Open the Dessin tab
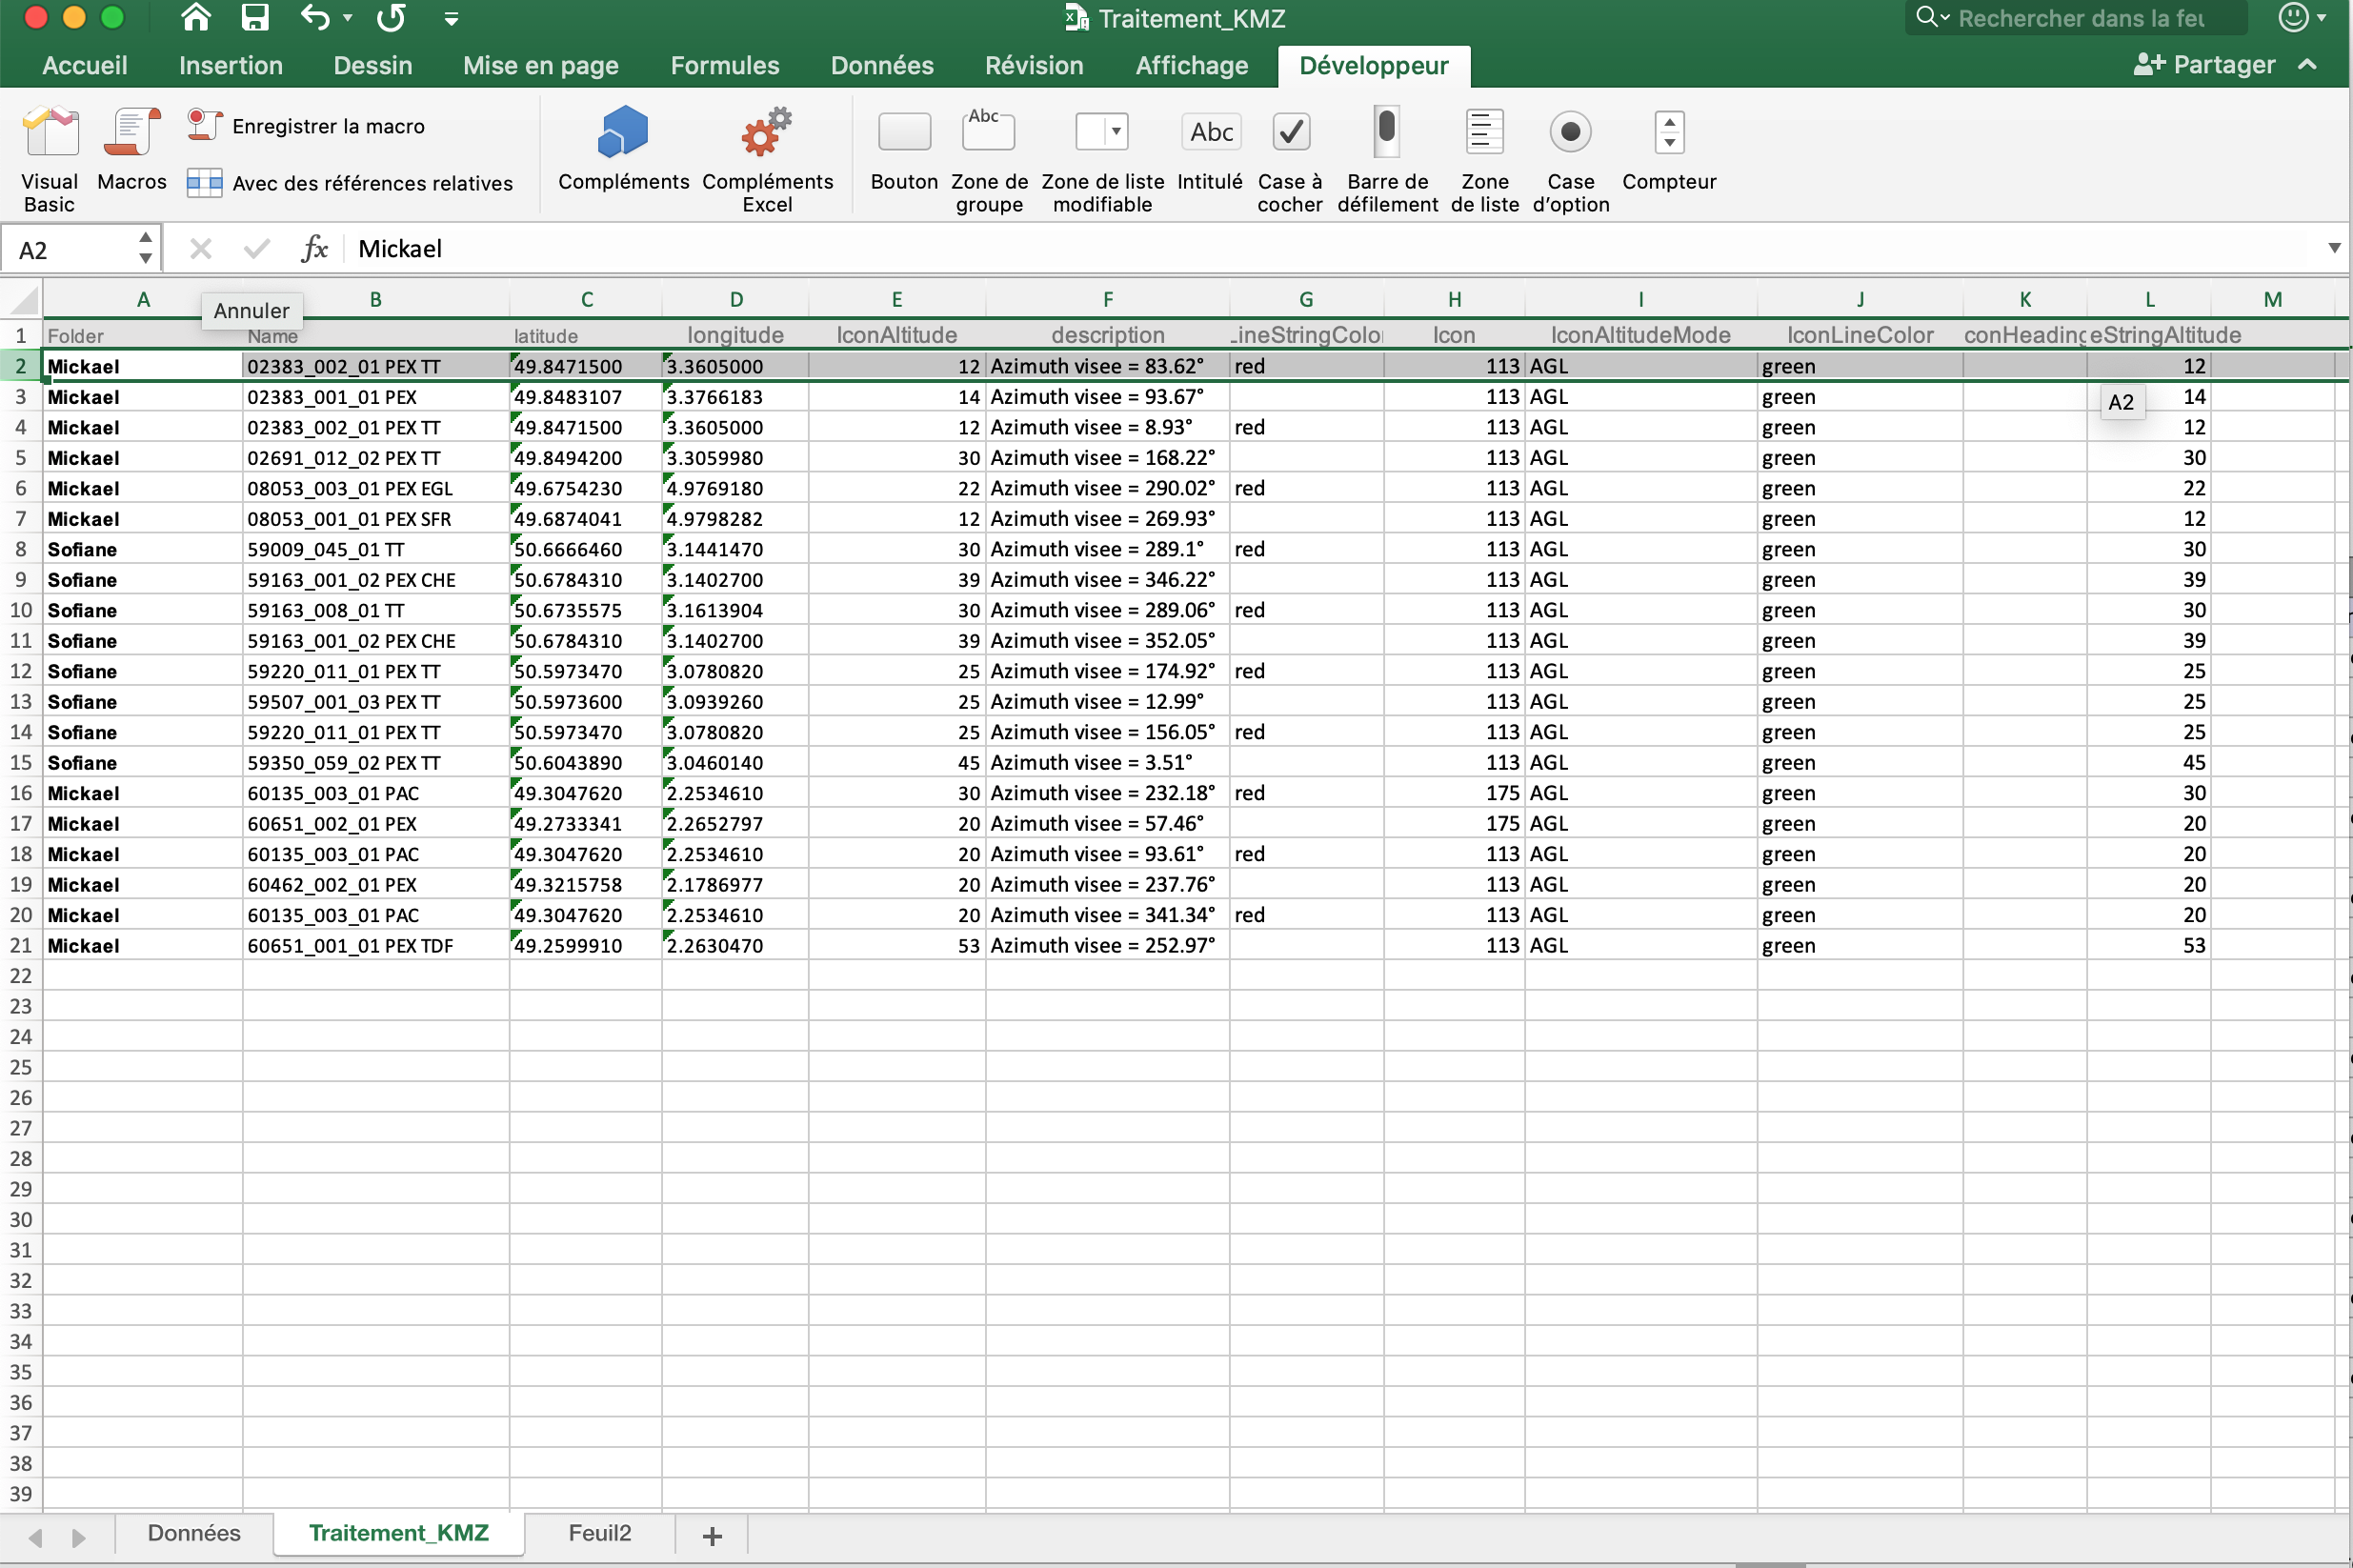 373,66
